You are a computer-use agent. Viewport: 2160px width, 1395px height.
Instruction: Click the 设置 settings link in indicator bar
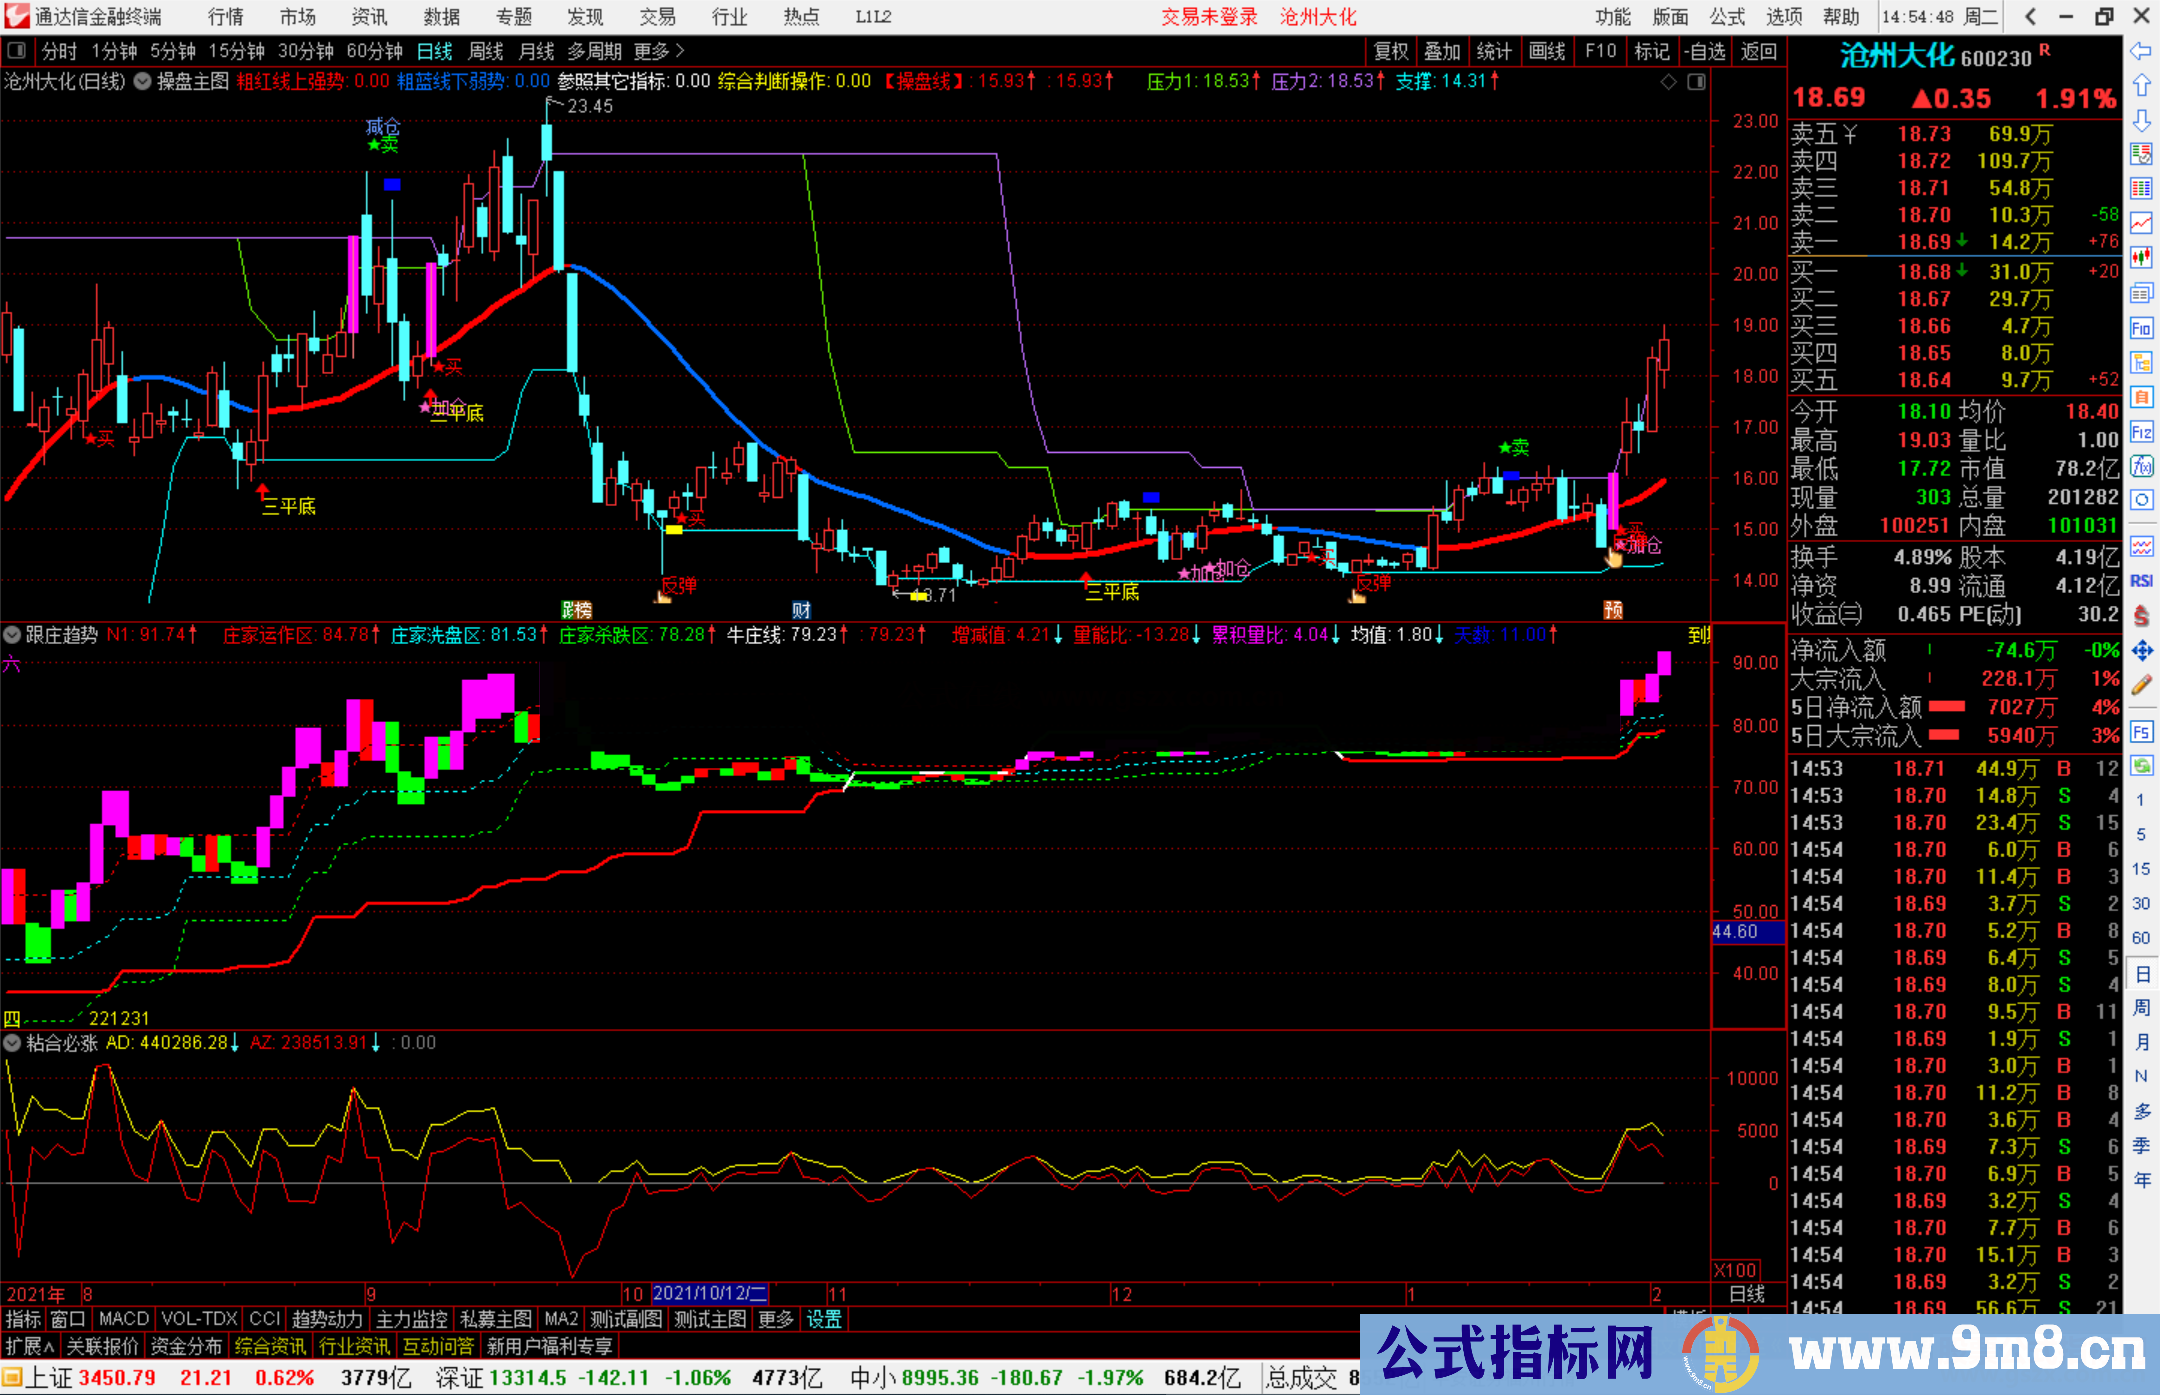tap(824, 1319)
